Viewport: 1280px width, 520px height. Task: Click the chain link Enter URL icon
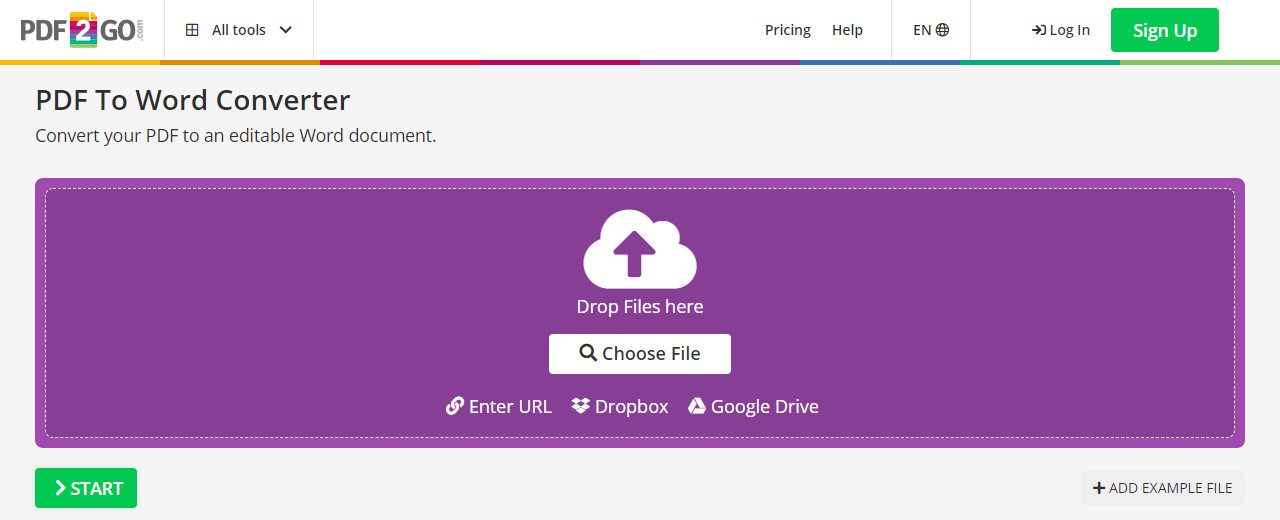coord(455,406)
